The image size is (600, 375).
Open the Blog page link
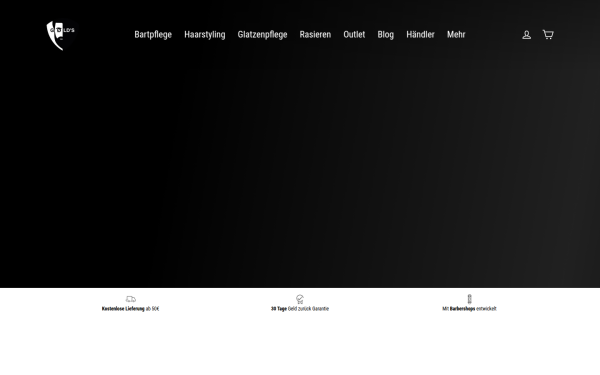(386, 35)
